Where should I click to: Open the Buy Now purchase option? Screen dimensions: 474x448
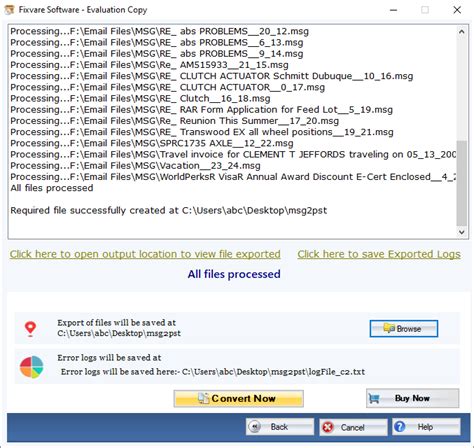412,398
